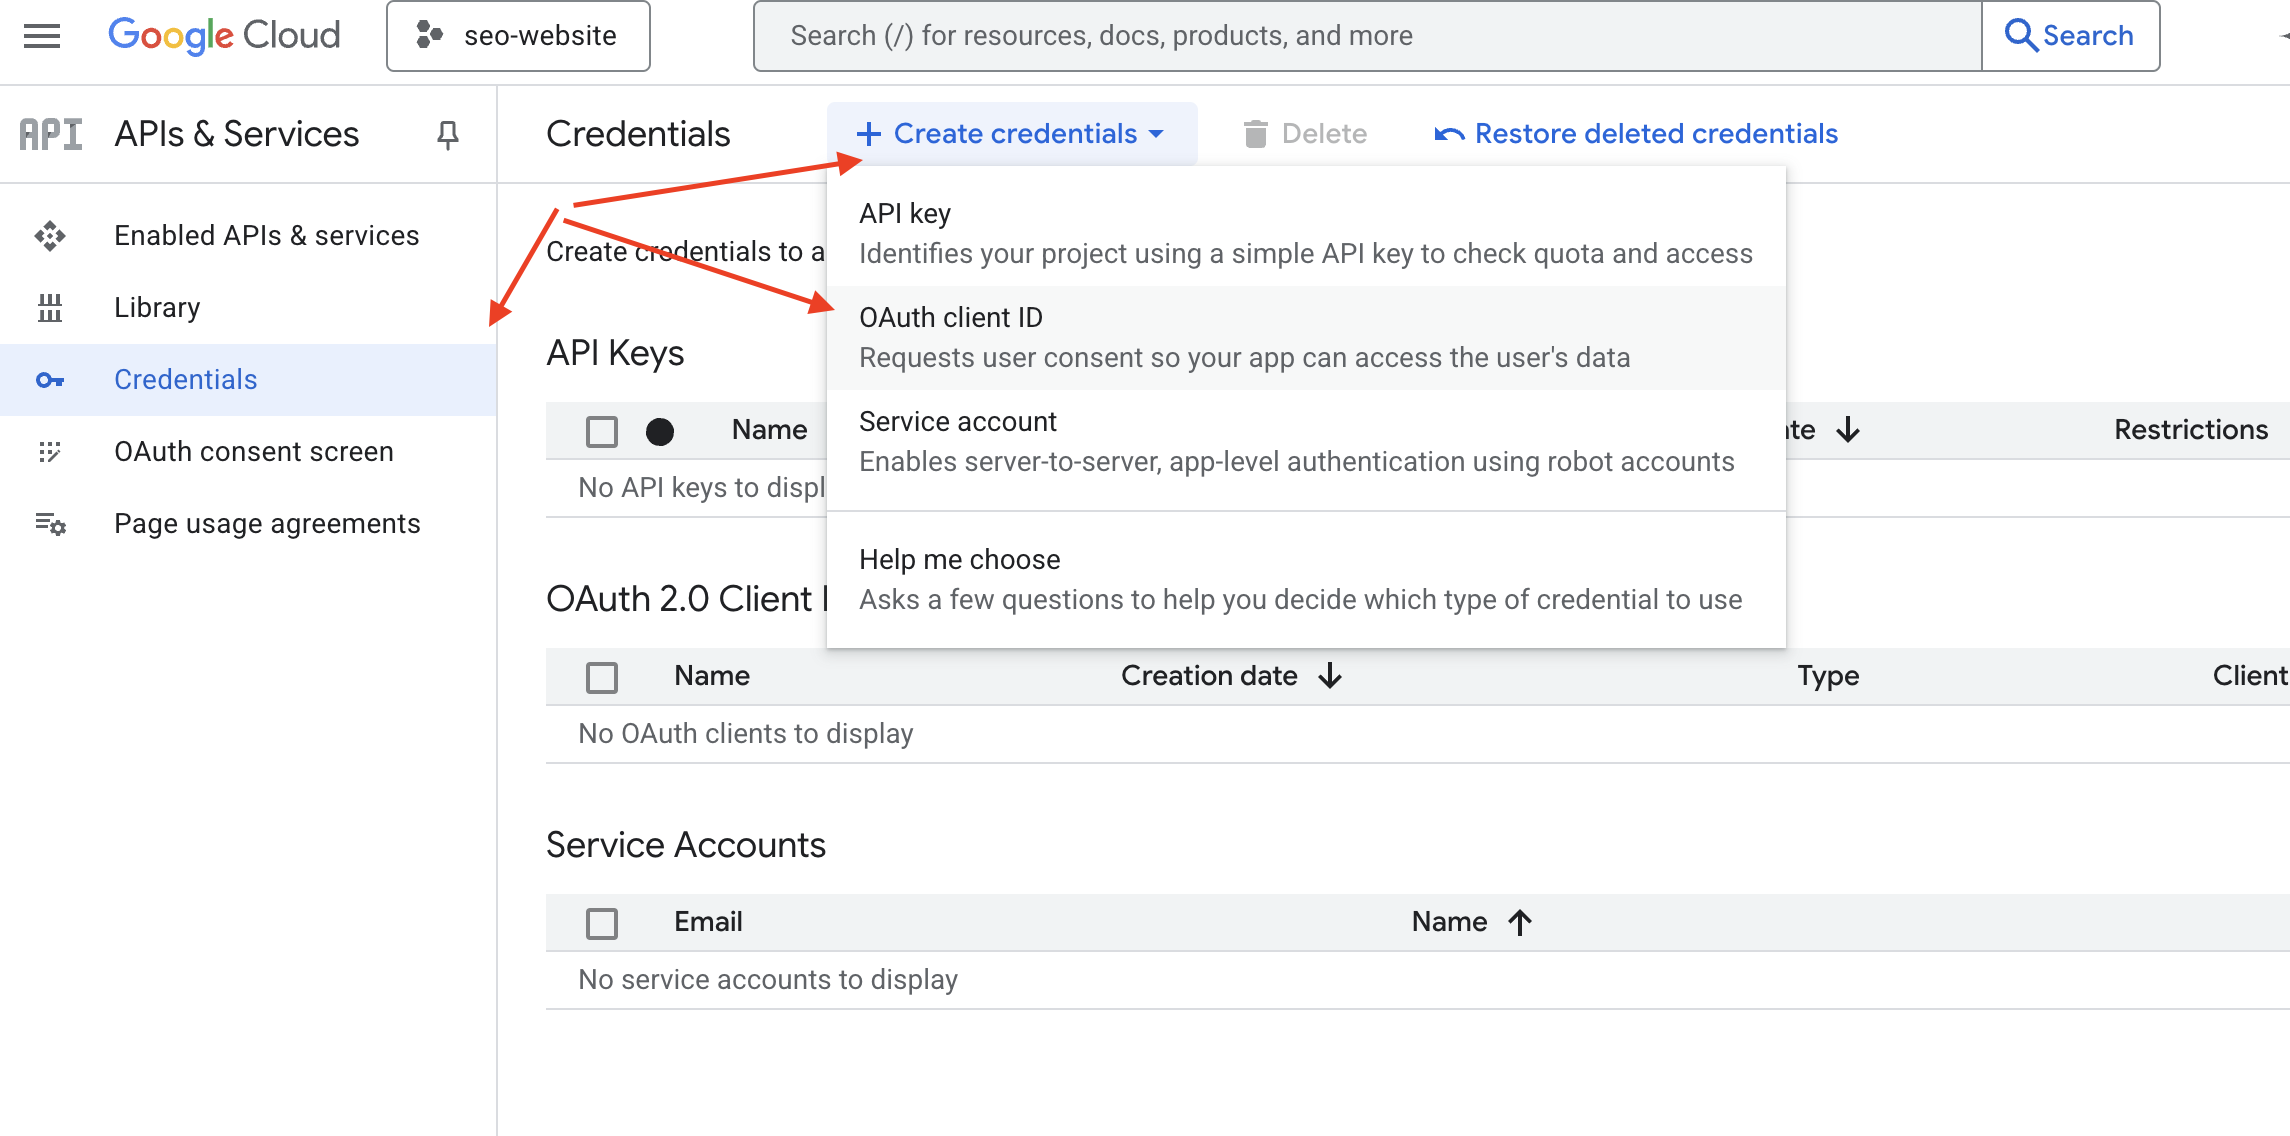Tick the Service Accounts select-all checkbox
The width and height of the screenshot is (2290, 1136).
(602, 923)
